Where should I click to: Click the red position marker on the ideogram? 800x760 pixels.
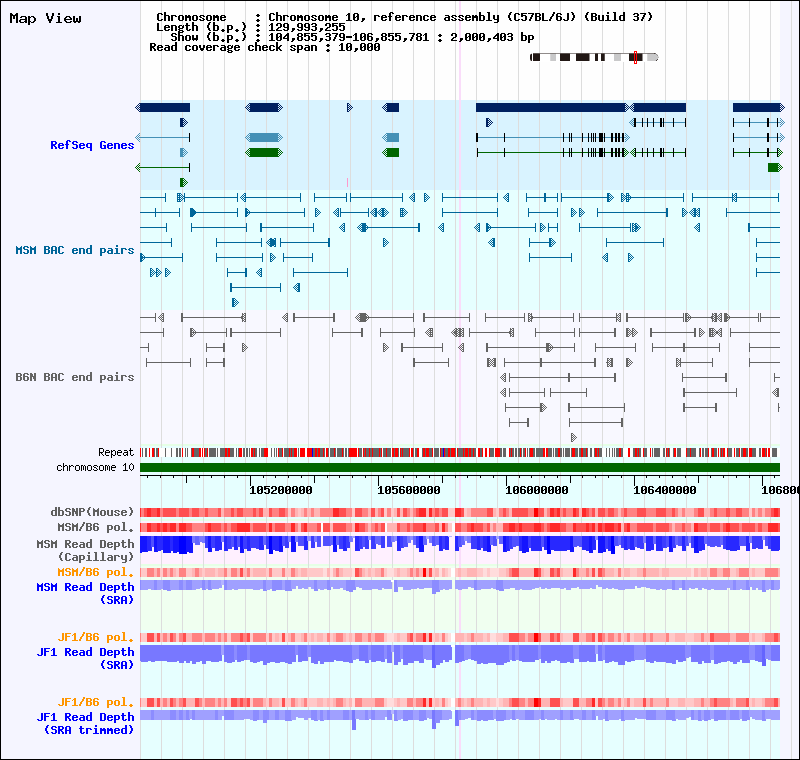[635, 57]
